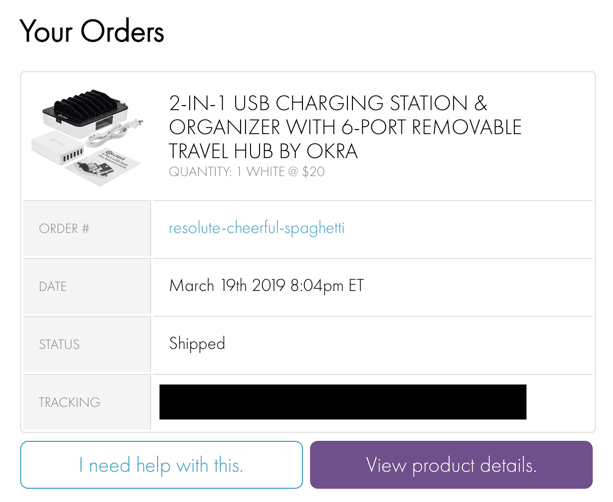The height and width of the screenshot is (502, 613).
Task: Click the "DATE" row label
Action: (53, 287)
